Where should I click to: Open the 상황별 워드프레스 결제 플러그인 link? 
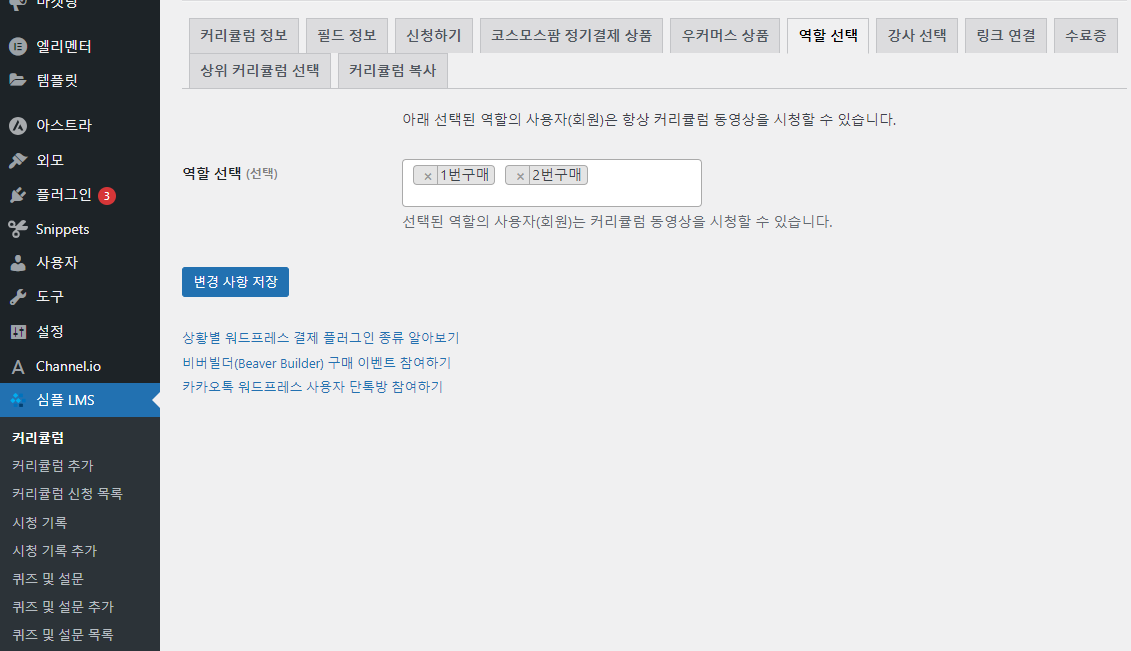click(321, 337)
